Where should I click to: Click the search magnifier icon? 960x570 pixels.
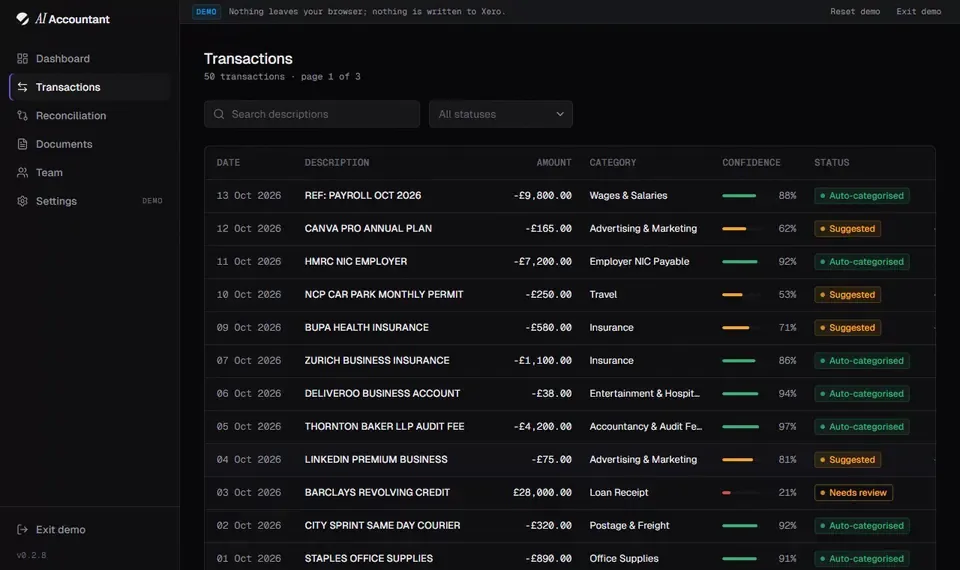point(219,114)
